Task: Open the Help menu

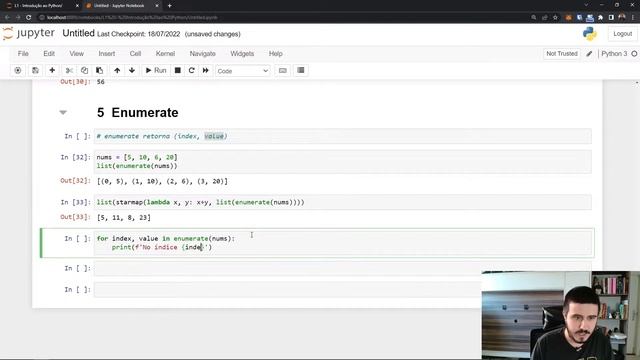Action: click(x=276, y=53)
